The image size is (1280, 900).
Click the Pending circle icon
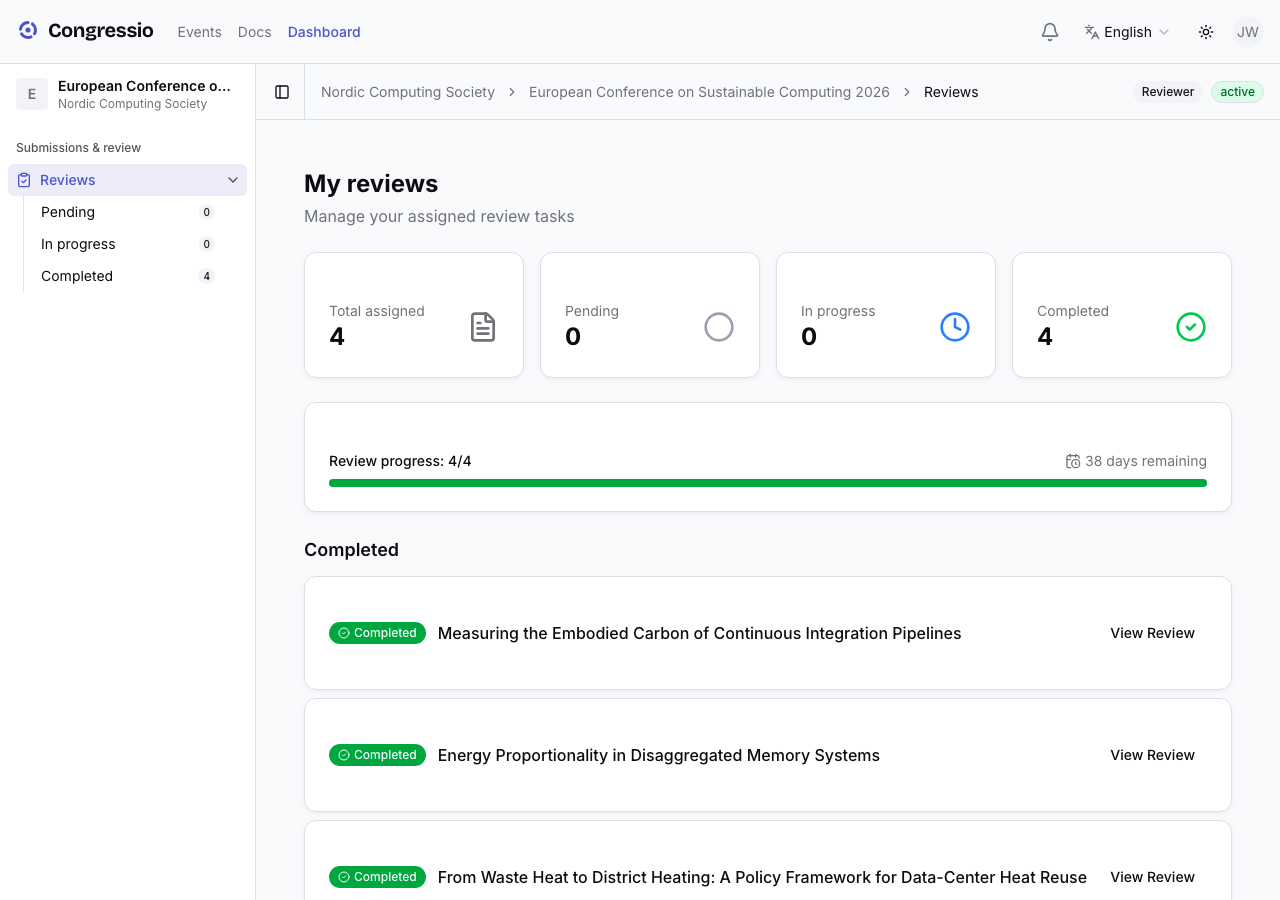coord(719,327)
